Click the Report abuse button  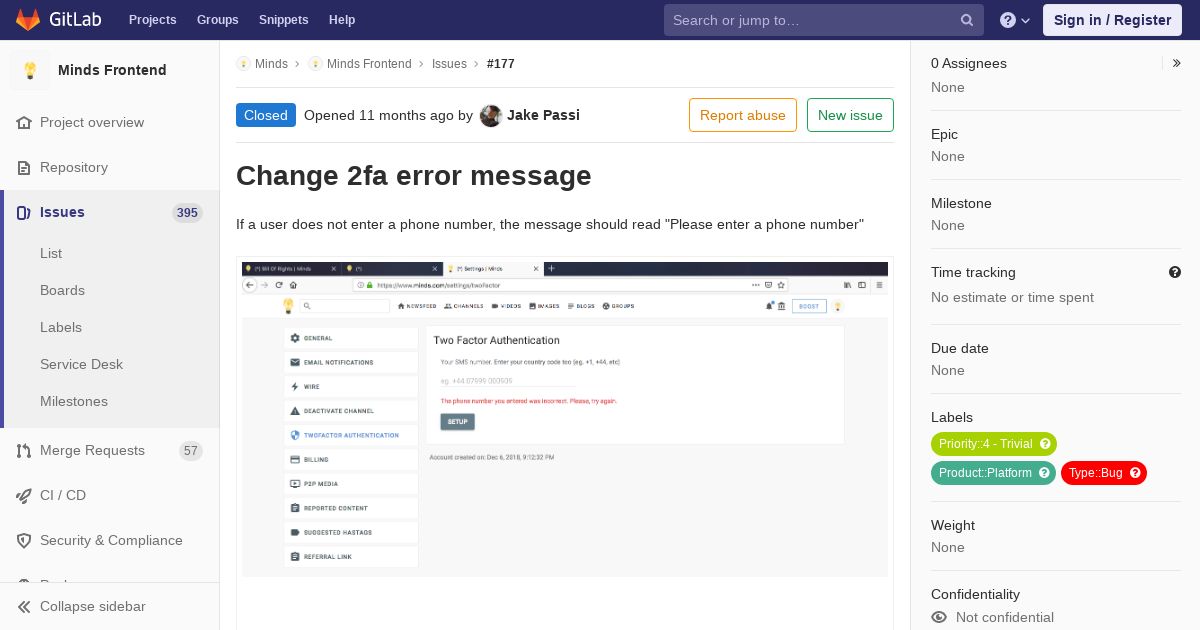(743, 115)
